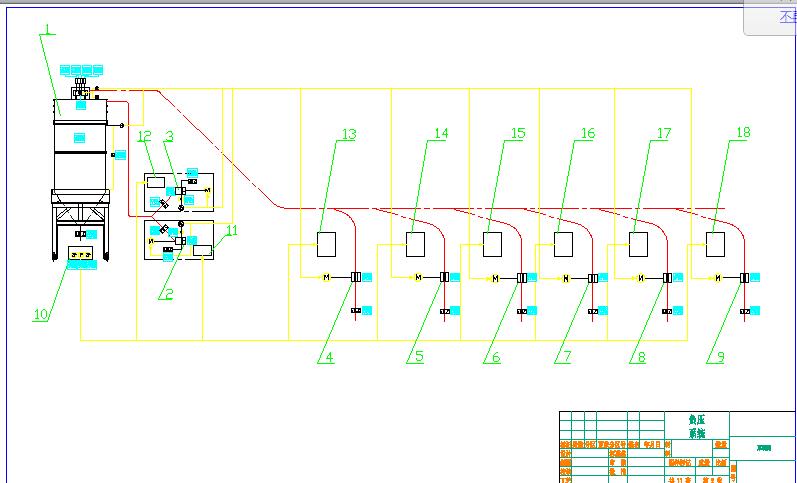The width and height of the screenshot is (797, 483).
Task: Click the green callout number 4
Action: click(x=329, y=357)
